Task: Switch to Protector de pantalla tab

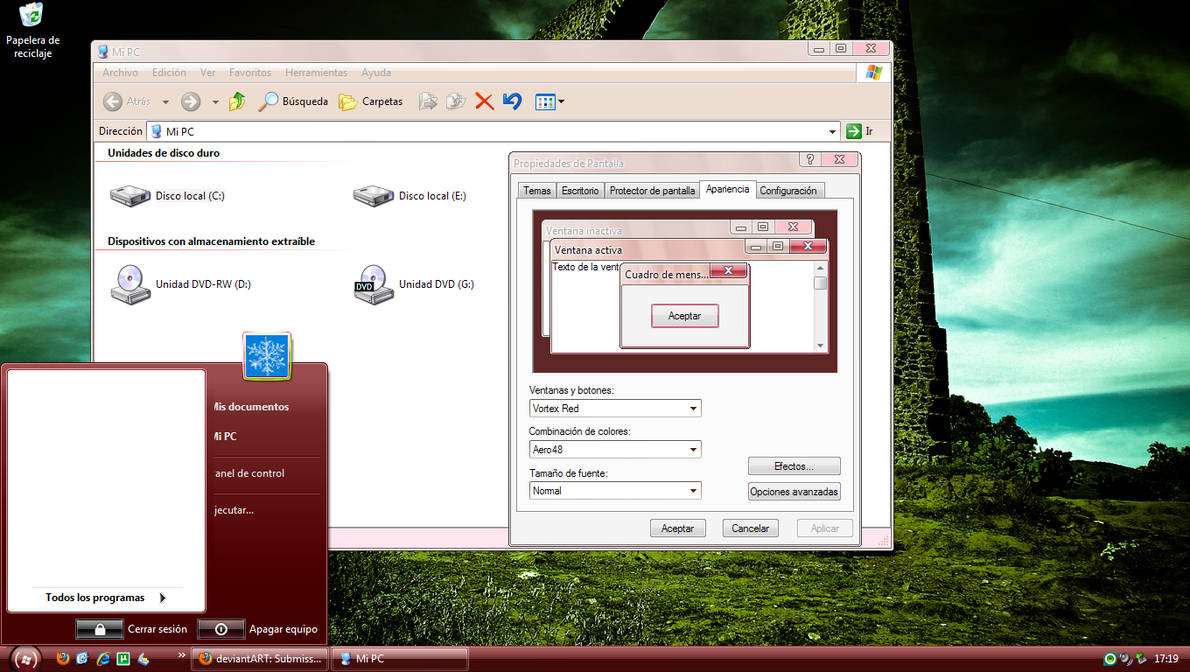Action: point(652,191)
